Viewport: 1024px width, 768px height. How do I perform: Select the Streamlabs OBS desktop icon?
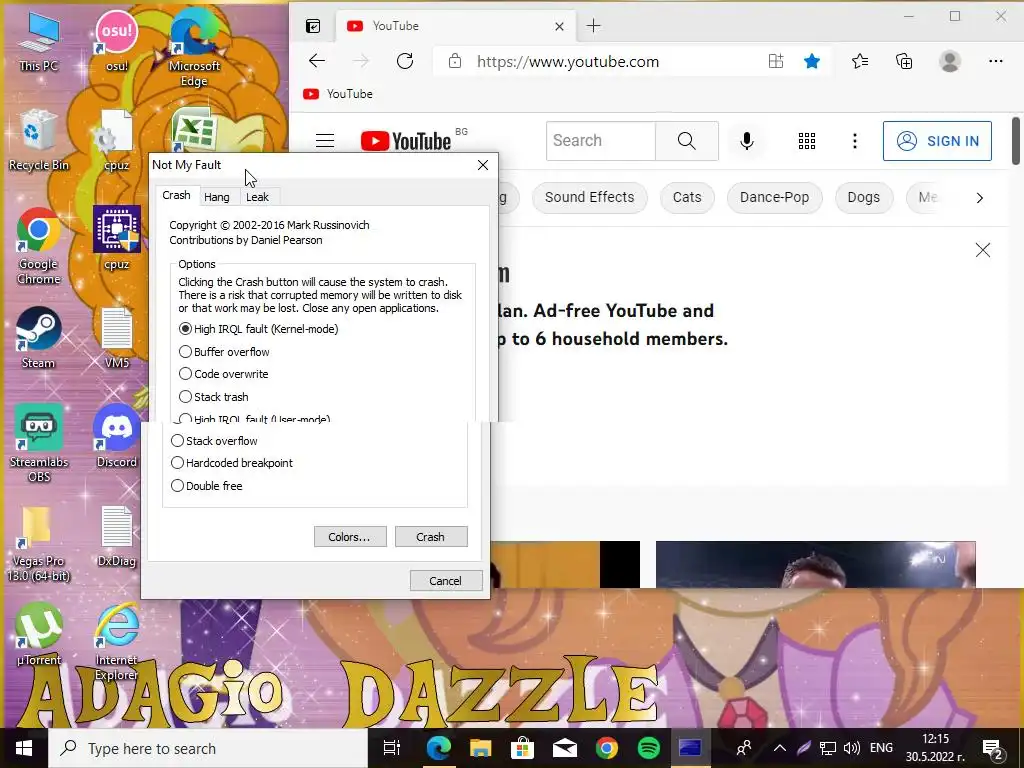(x=38, y=444)
